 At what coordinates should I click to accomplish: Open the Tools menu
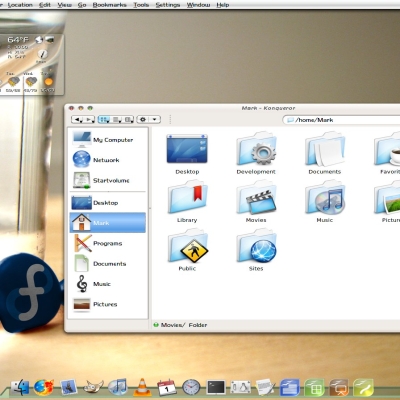(x=141, y=5)
